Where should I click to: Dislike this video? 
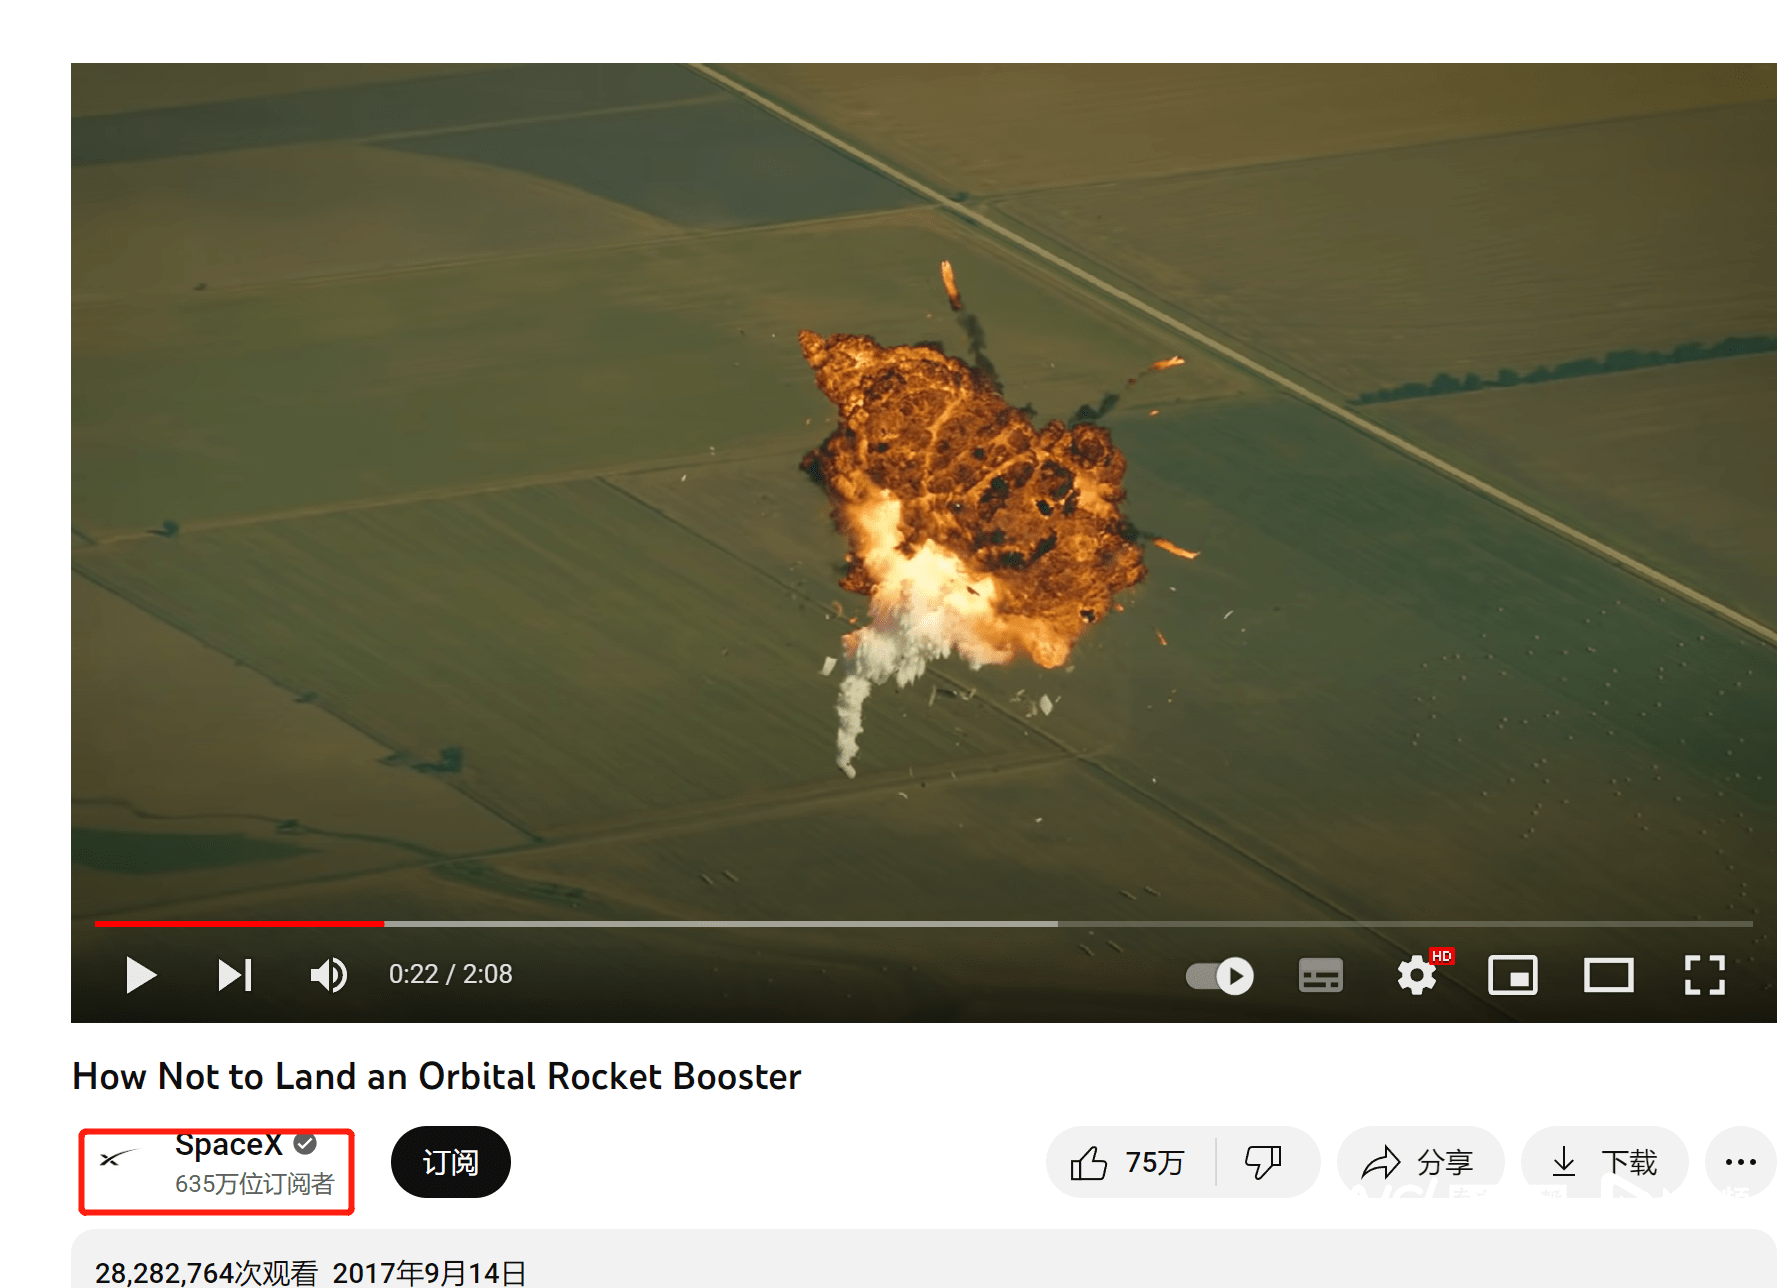[1264, 1162]
